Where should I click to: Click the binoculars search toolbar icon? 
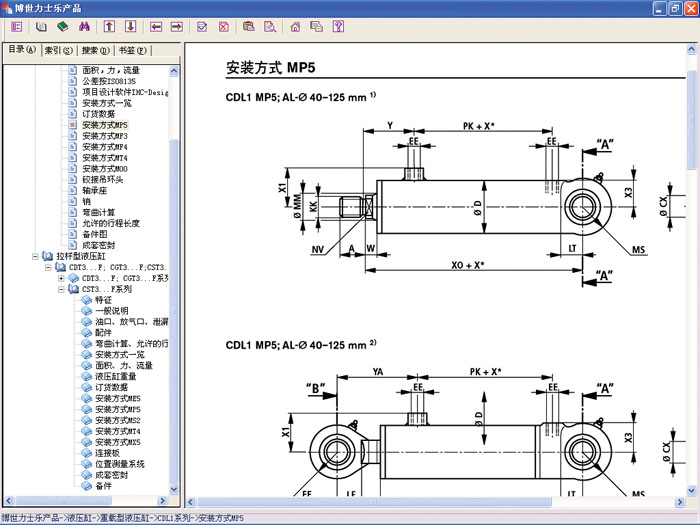tap(83, 27)
